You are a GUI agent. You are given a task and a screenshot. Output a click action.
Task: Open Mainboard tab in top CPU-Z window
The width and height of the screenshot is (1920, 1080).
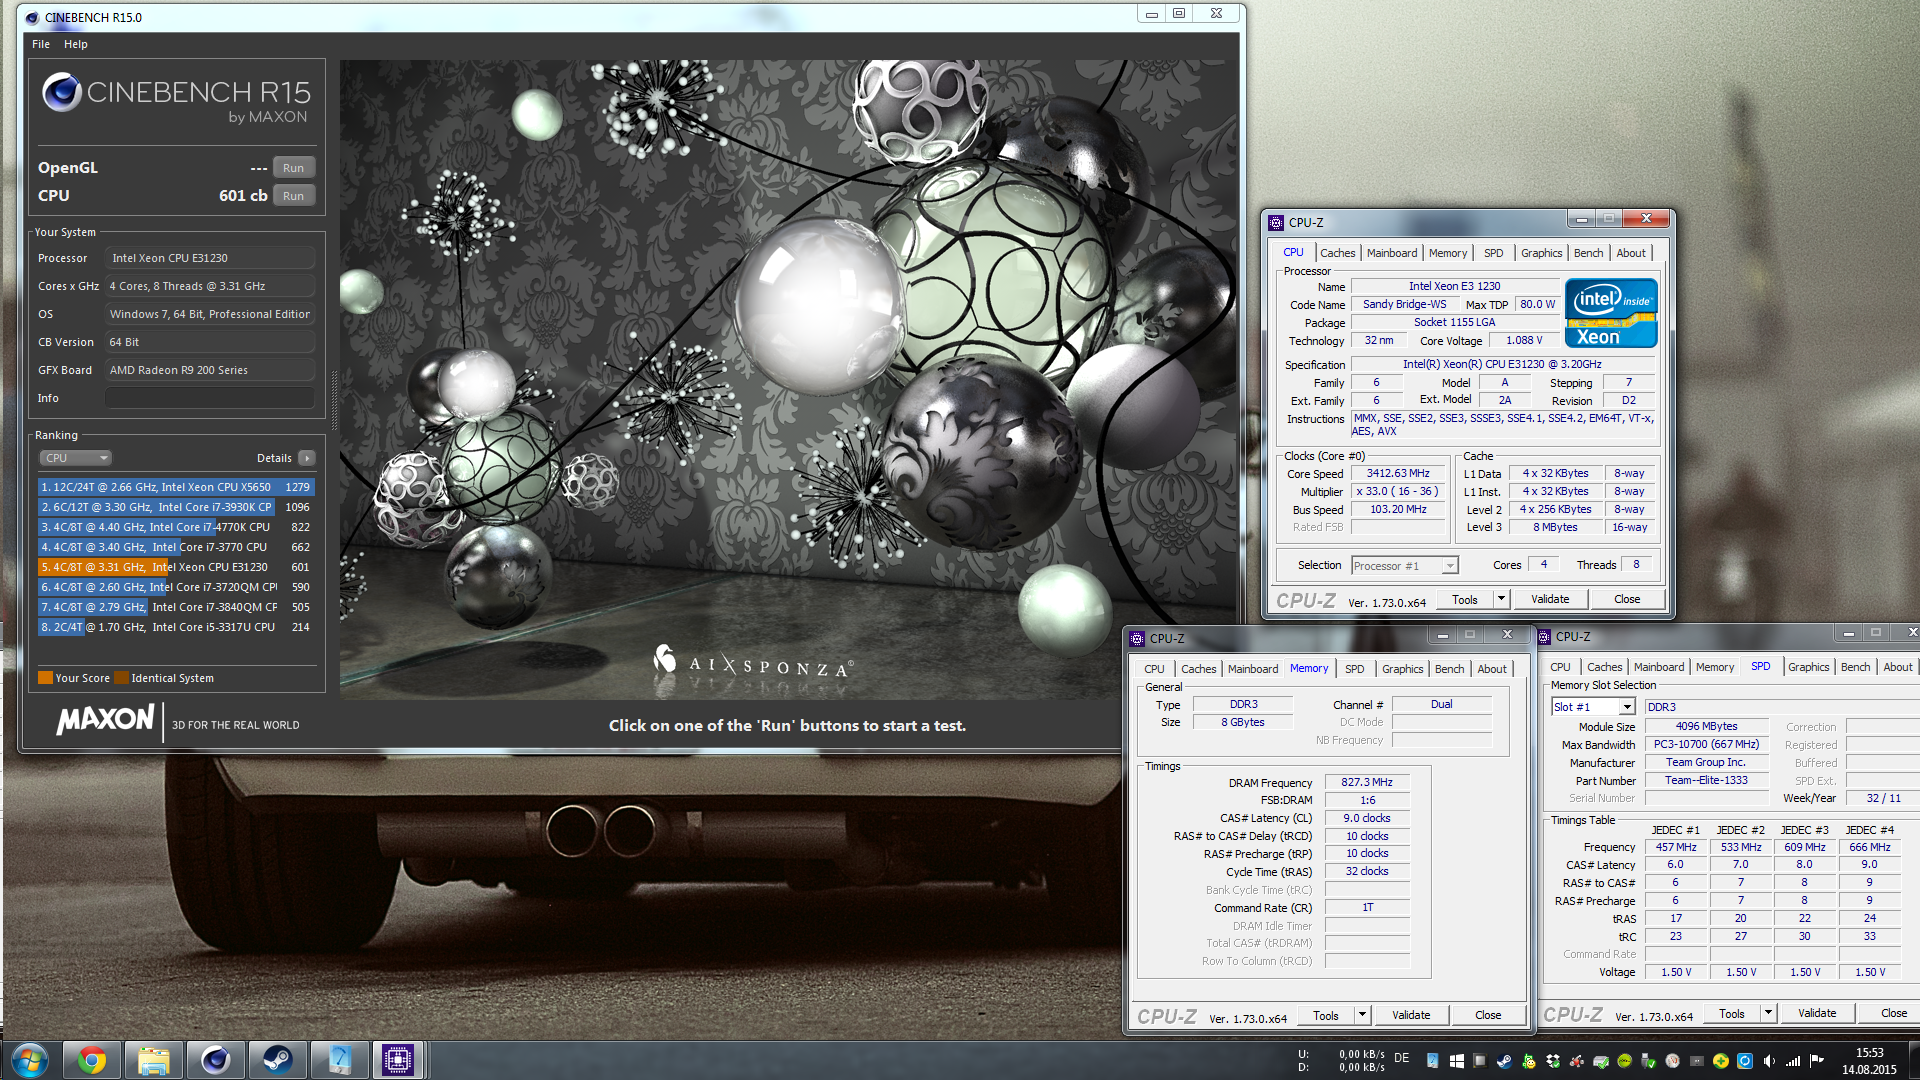tap(1392, 253)
